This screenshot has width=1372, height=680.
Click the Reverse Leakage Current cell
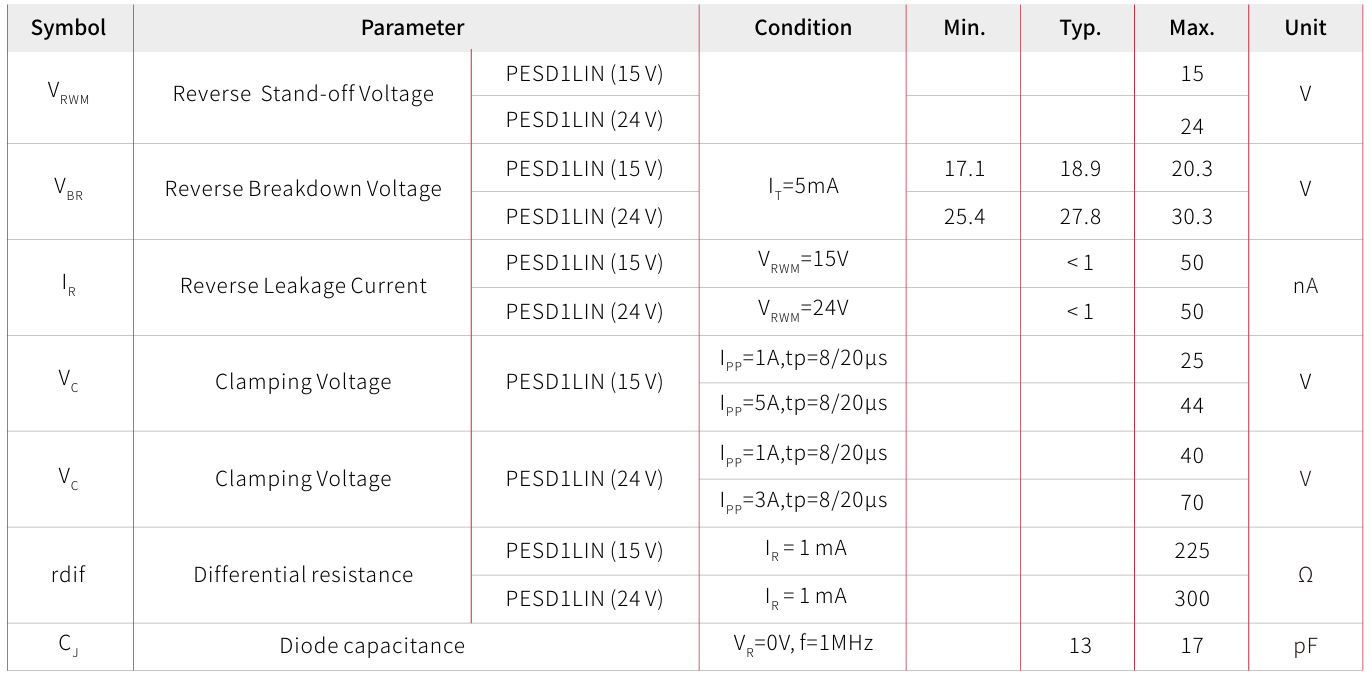pos(303,286)
